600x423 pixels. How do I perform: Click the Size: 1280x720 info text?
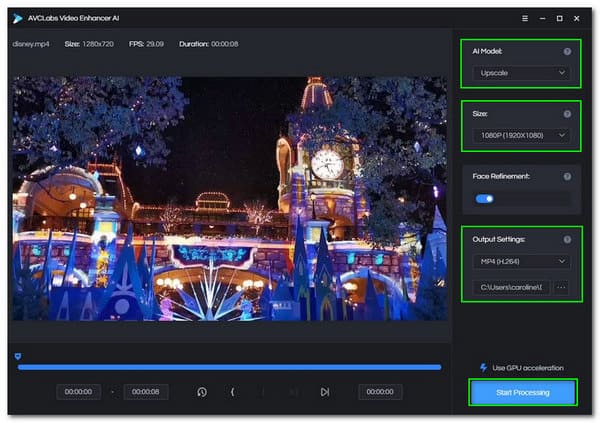(x=89, y=44)
